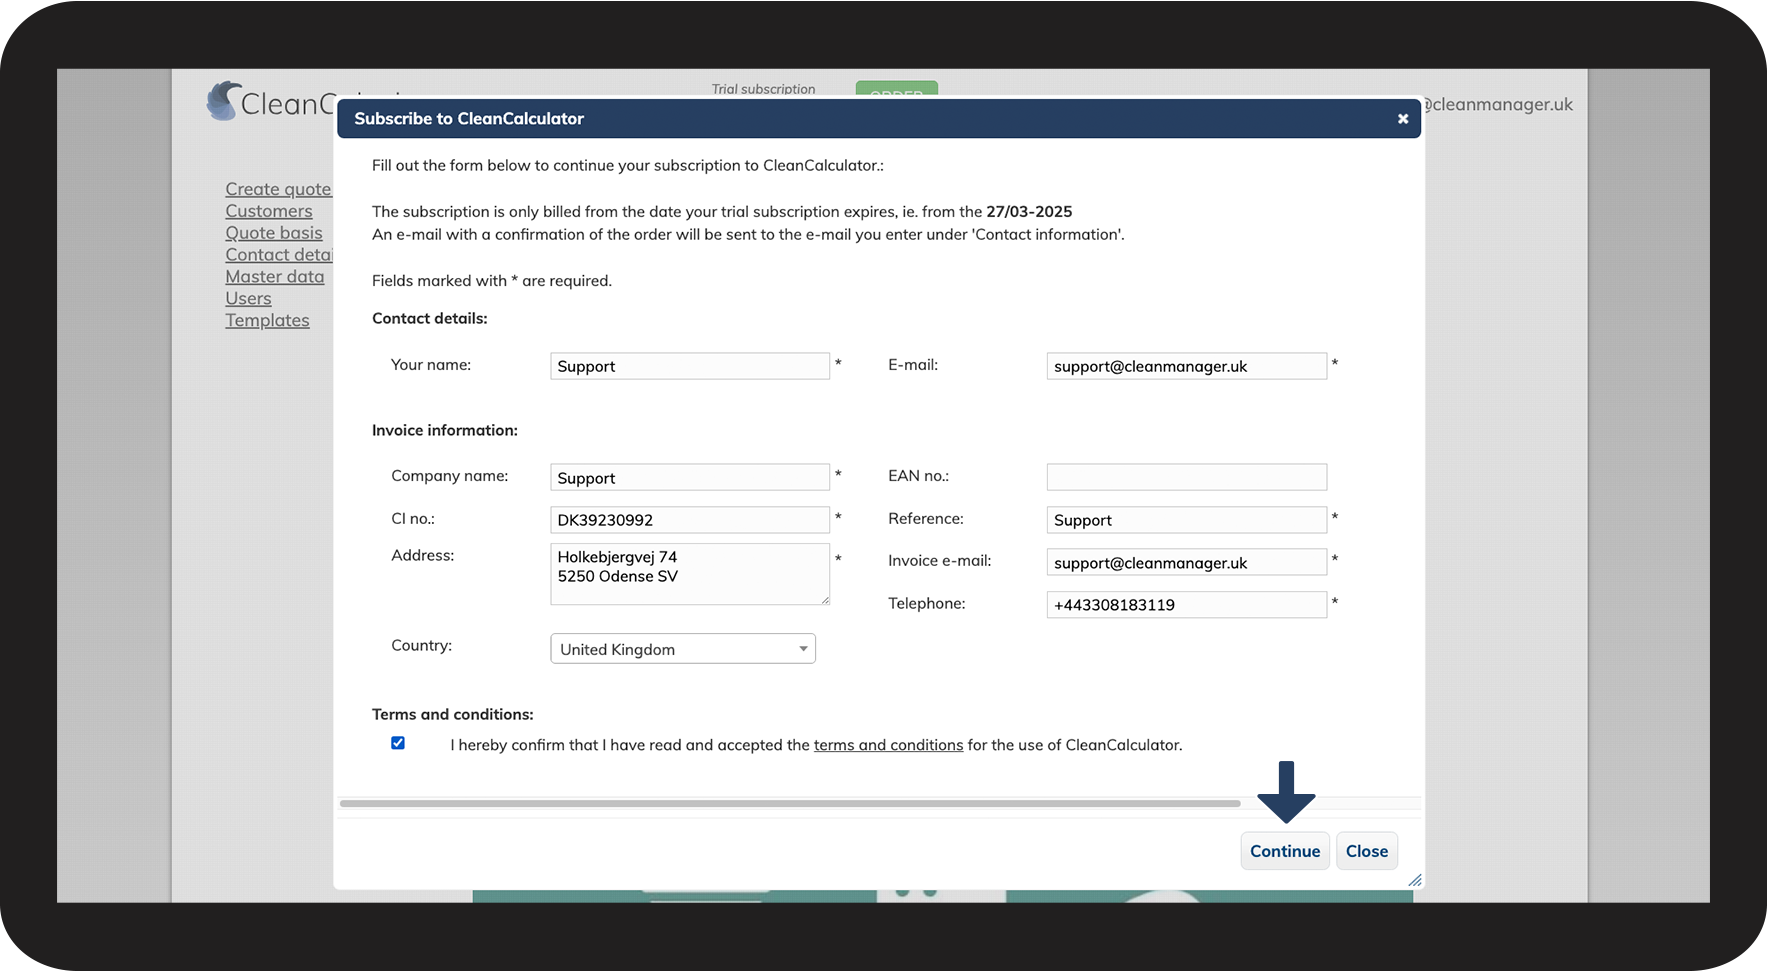Open the Country dropdown

pos(683,649)
